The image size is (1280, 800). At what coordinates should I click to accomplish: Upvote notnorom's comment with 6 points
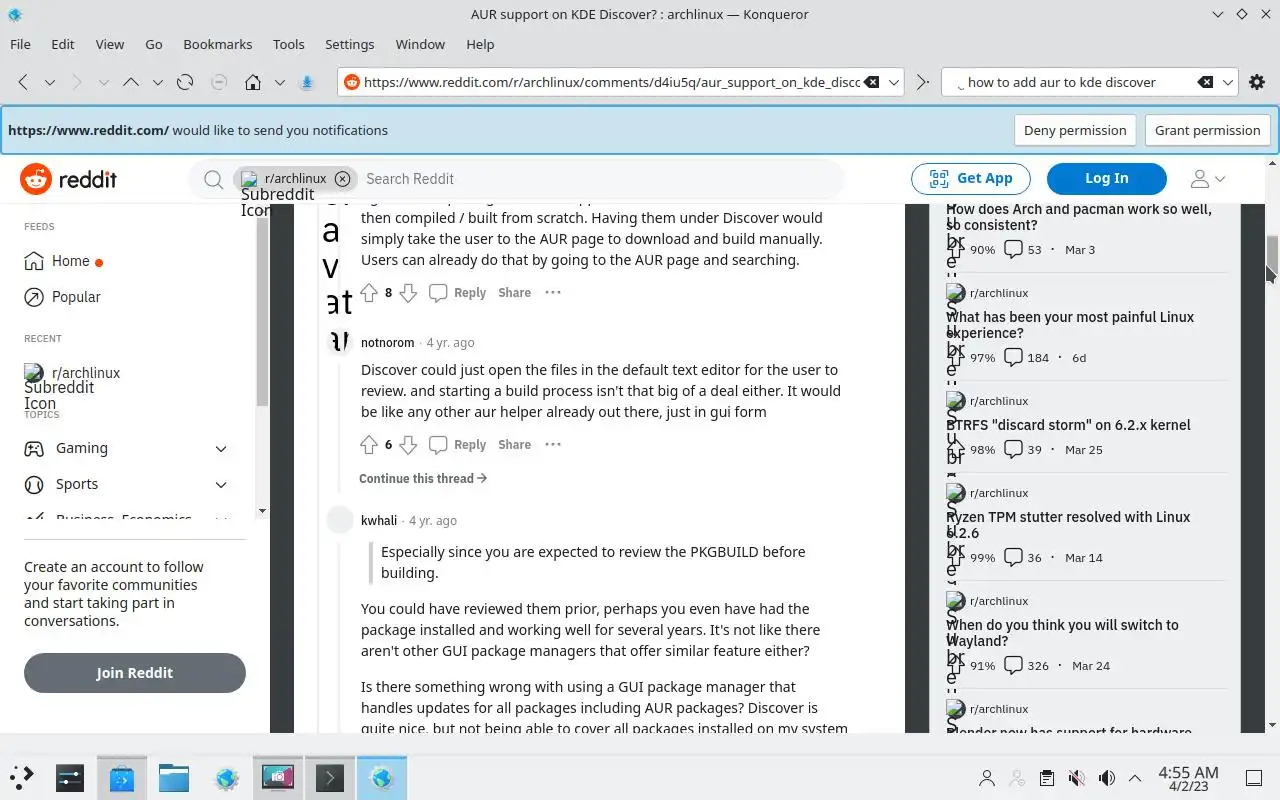click(x=369, y=444)
